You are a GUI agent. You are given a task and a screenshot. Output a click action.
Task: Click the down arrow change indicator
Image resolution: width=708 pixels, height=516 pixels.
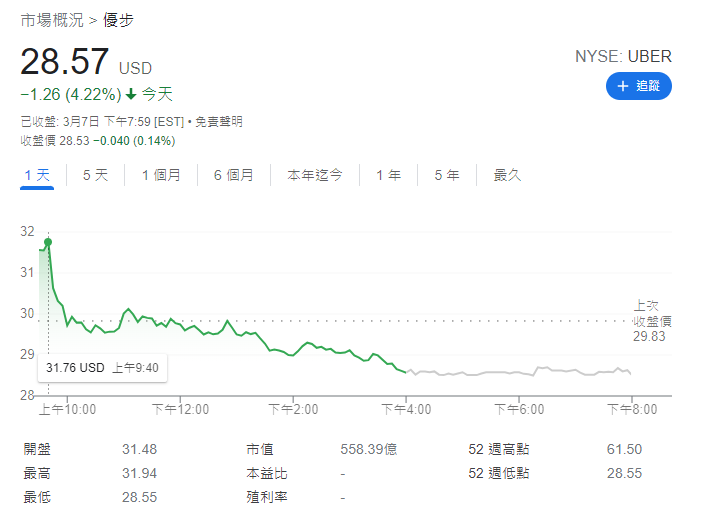131,94
